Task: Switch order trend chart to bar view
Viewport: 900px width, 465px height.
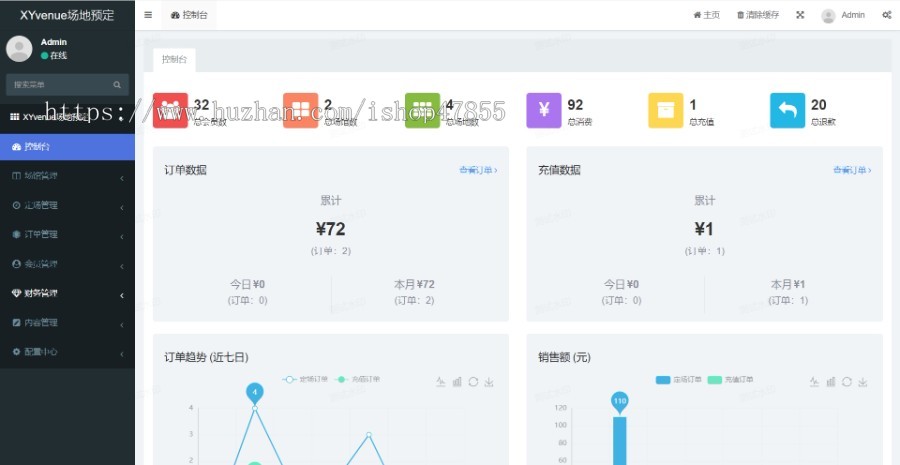Action: (x=457, y=382)
